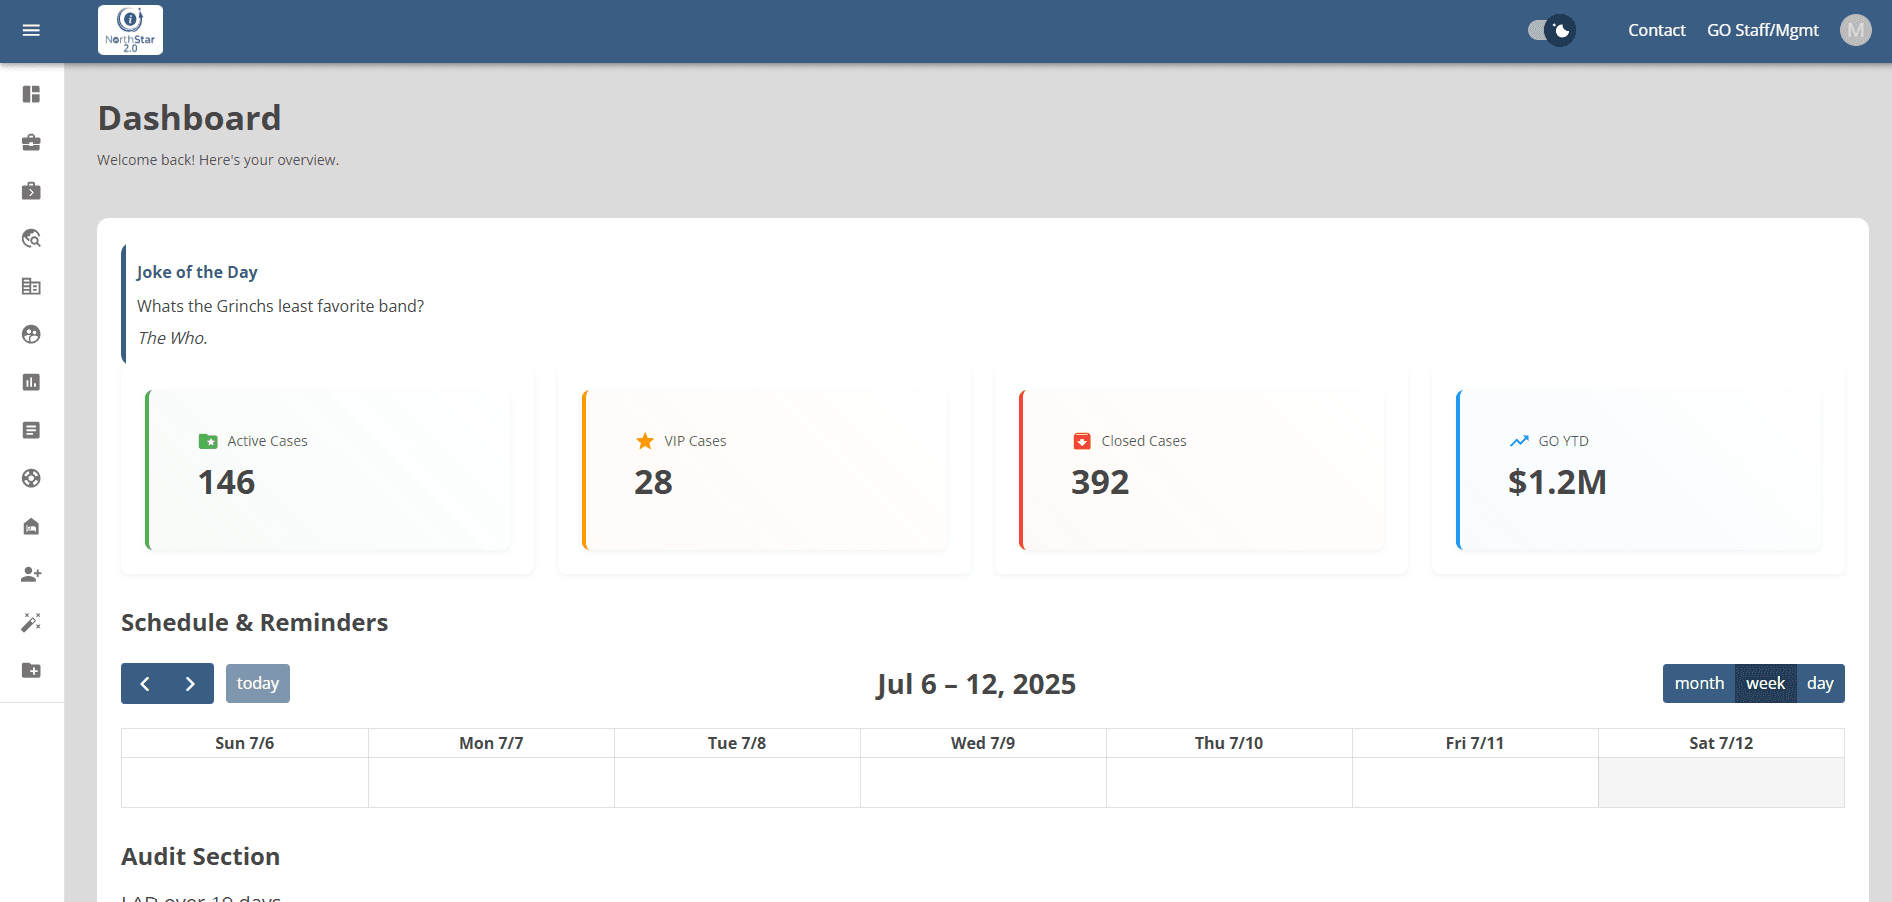Go to previous week in calendar
Screen dimensions: 1892x902
145,684
